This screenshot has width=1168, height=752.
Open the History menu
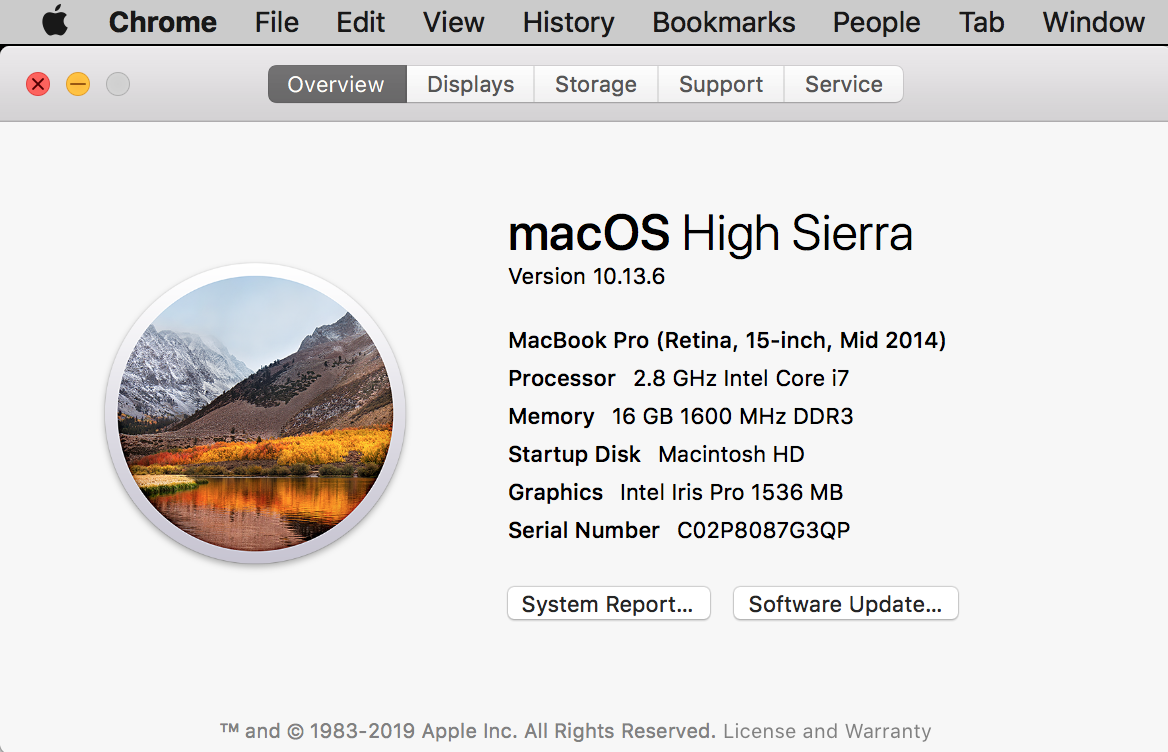568,22
